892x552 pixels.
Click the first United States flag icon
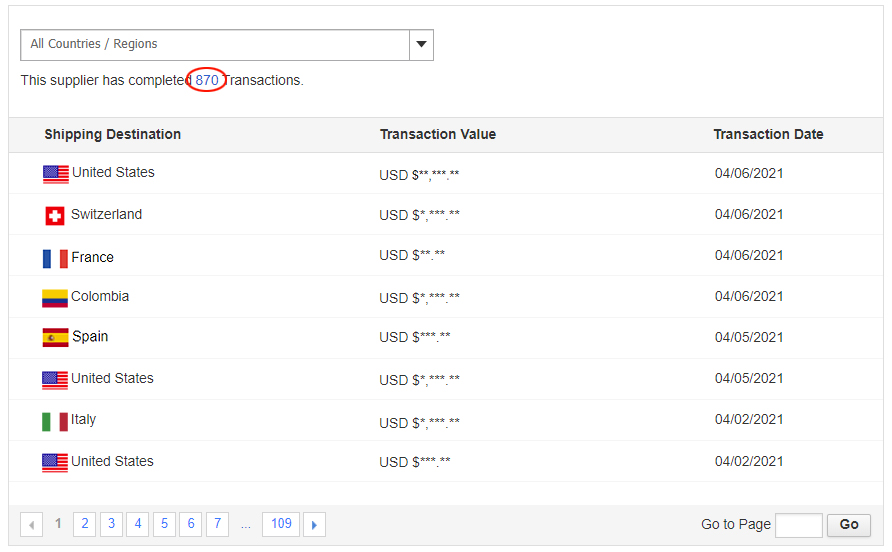point(56,174)
